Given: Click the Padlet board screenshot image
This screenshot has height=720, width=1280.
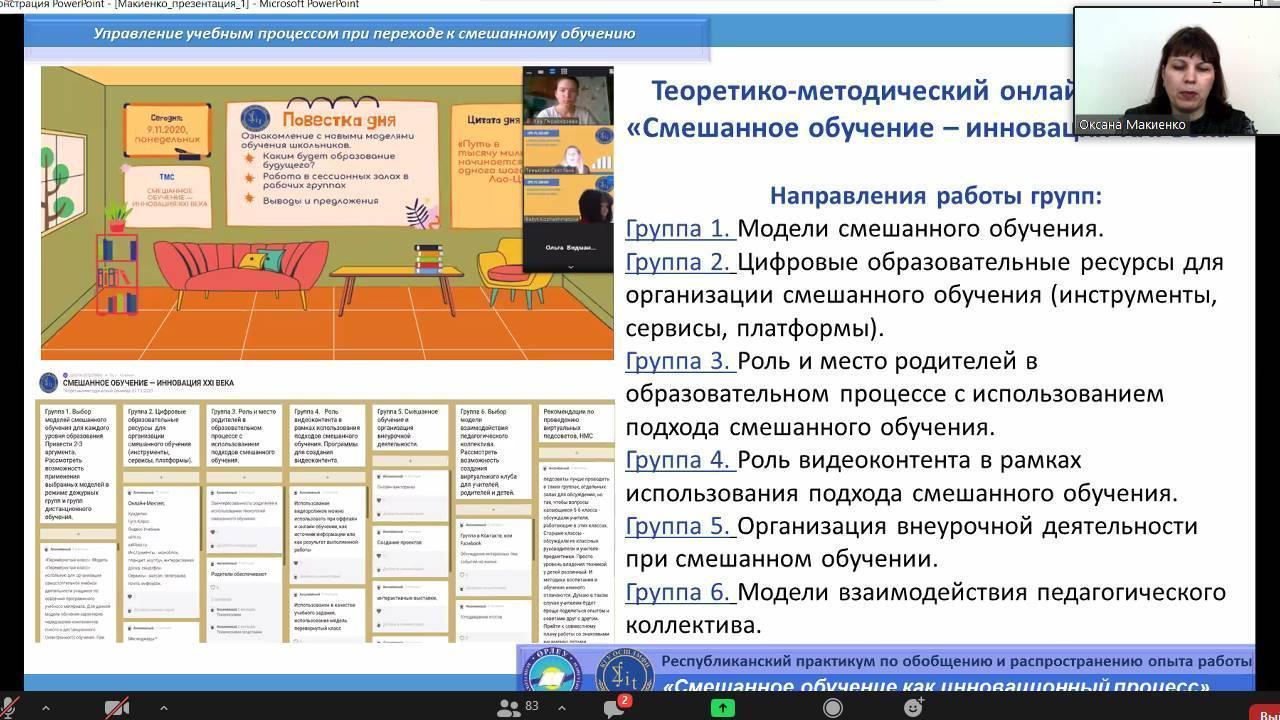Looking at the screenshot, I should pos(325,506).
